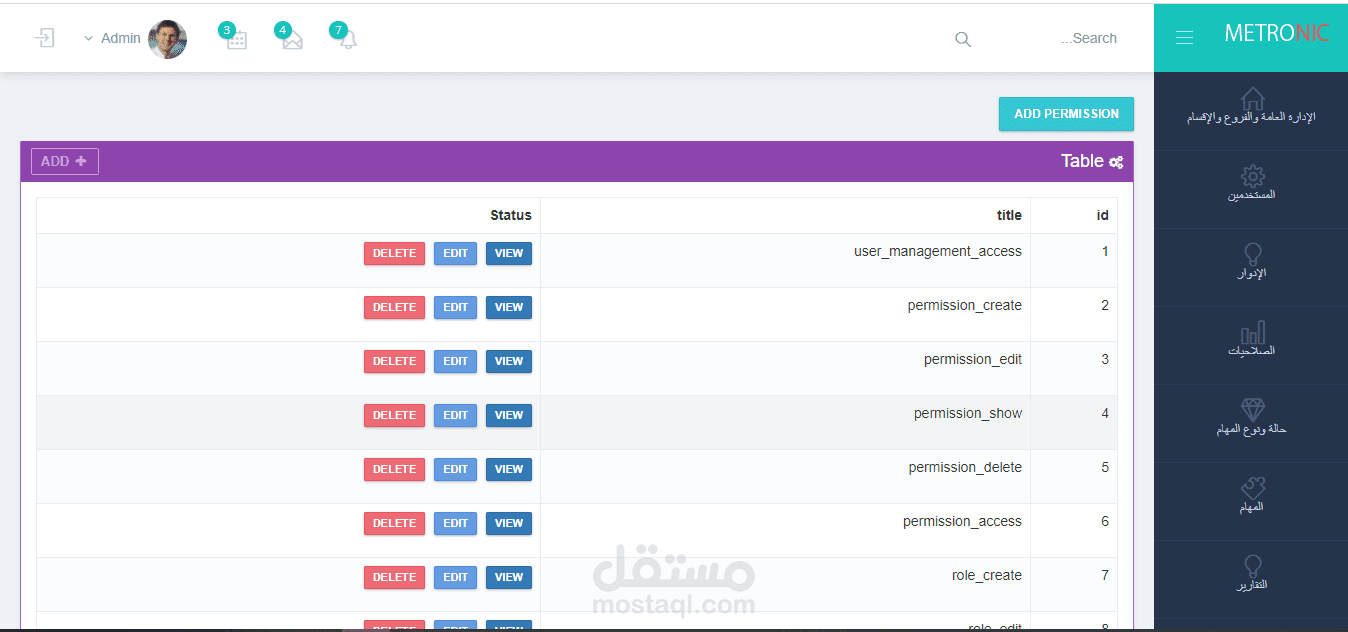This screenshot has width=1348, height=632.
Task: Delete the permission_edit row
Action: [394, 362]
